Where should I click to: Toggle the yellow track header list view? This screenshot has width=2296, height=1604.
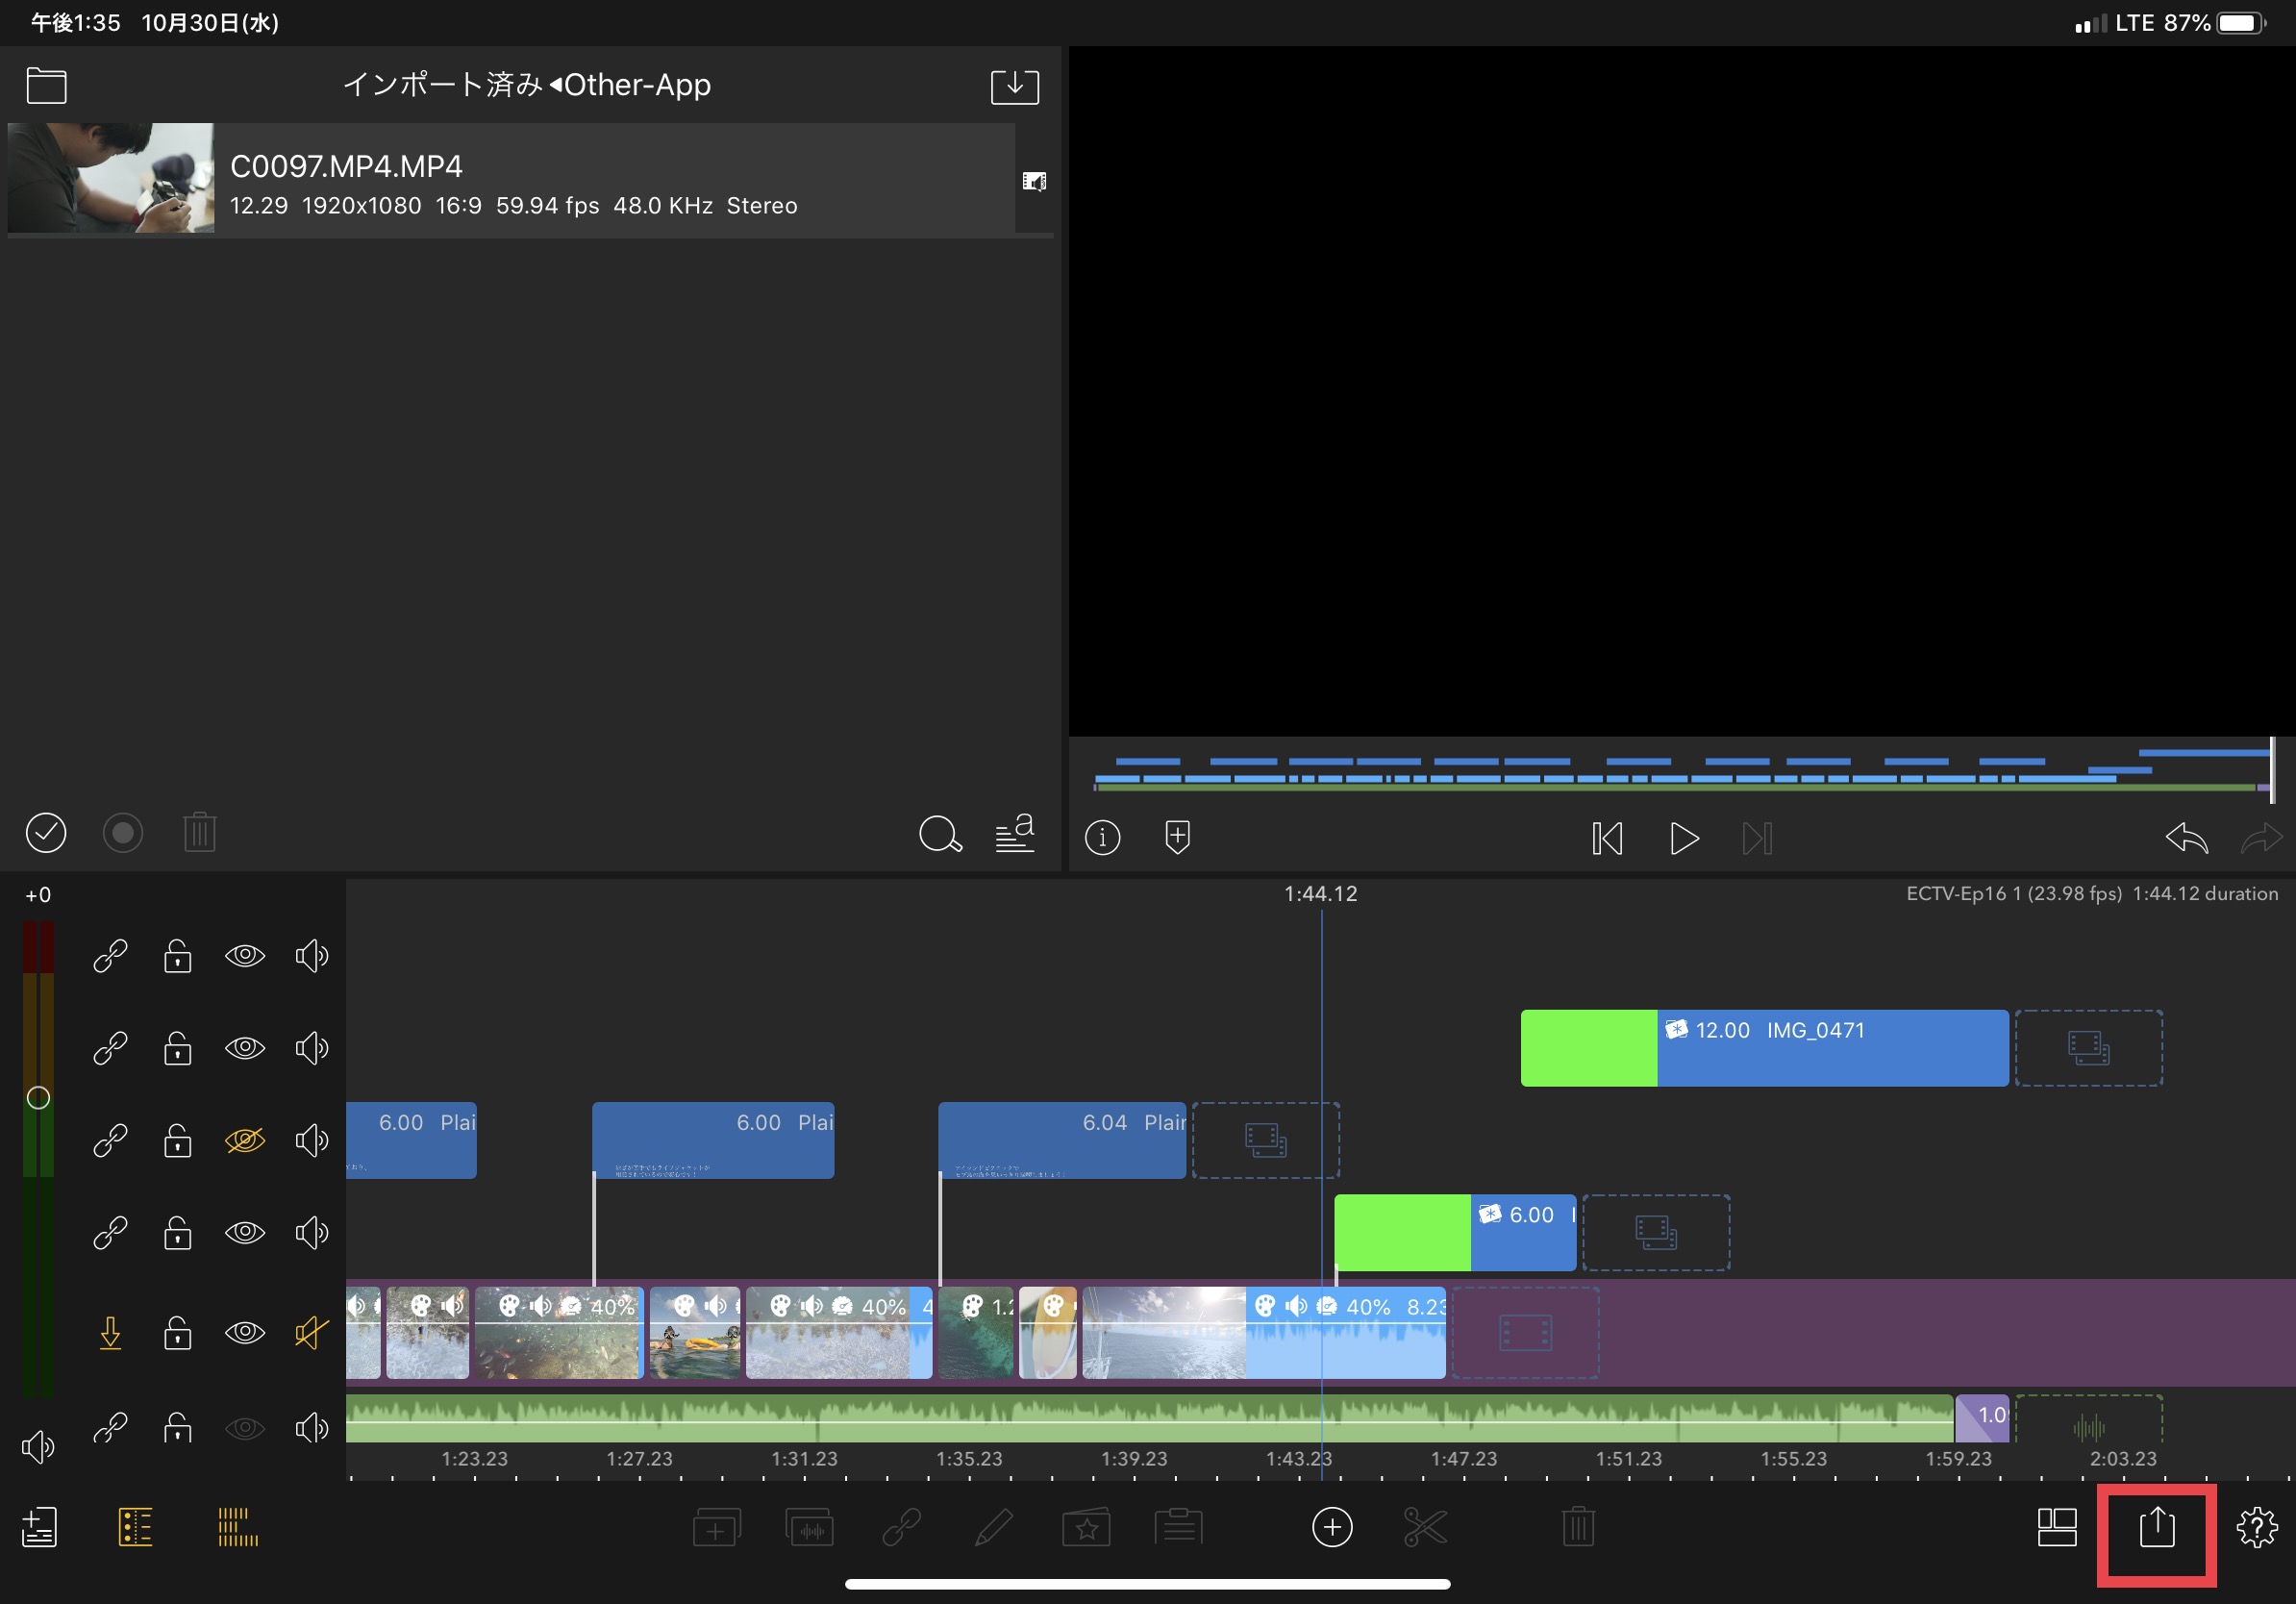pos(135,1527)
